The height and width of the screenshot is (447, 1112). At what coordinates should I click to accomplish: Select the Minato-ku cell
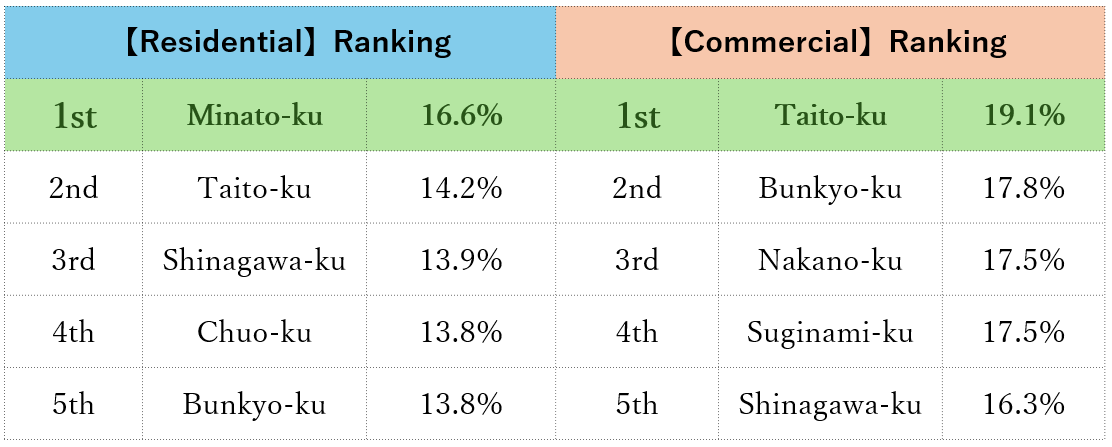point(254,116)
